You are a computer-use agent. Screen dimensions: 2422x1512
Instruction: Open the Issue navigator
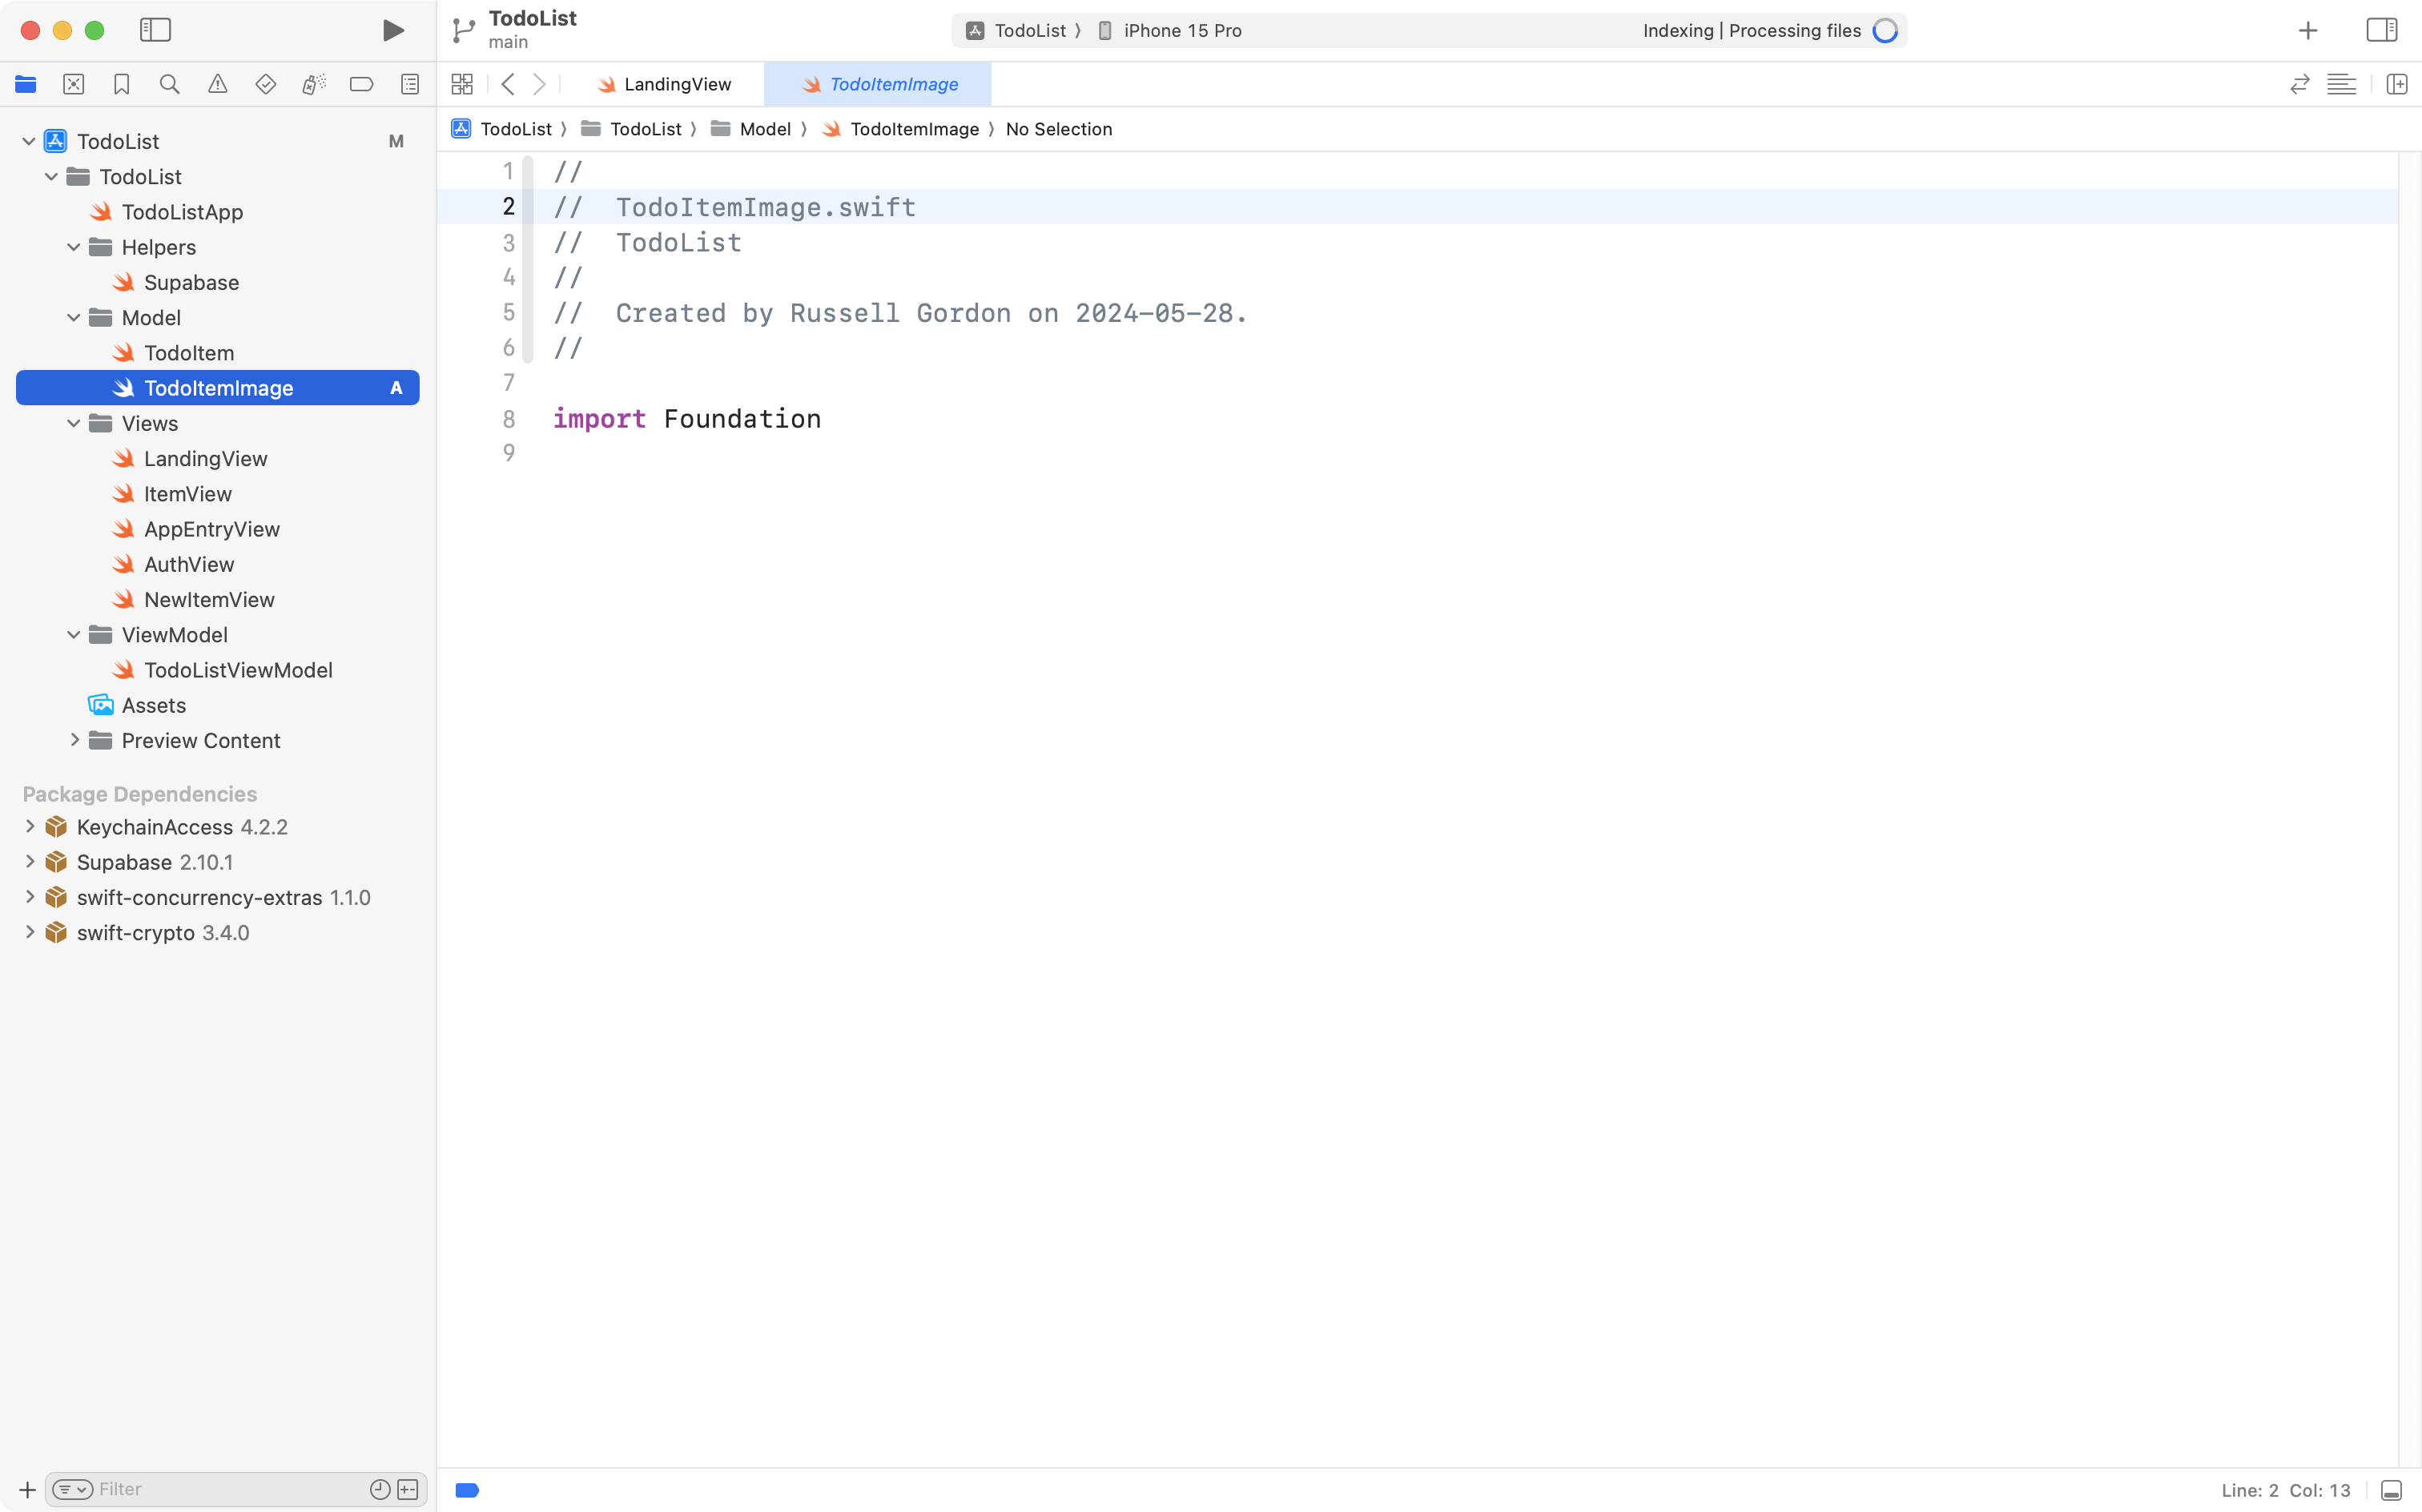click(218, 84)
